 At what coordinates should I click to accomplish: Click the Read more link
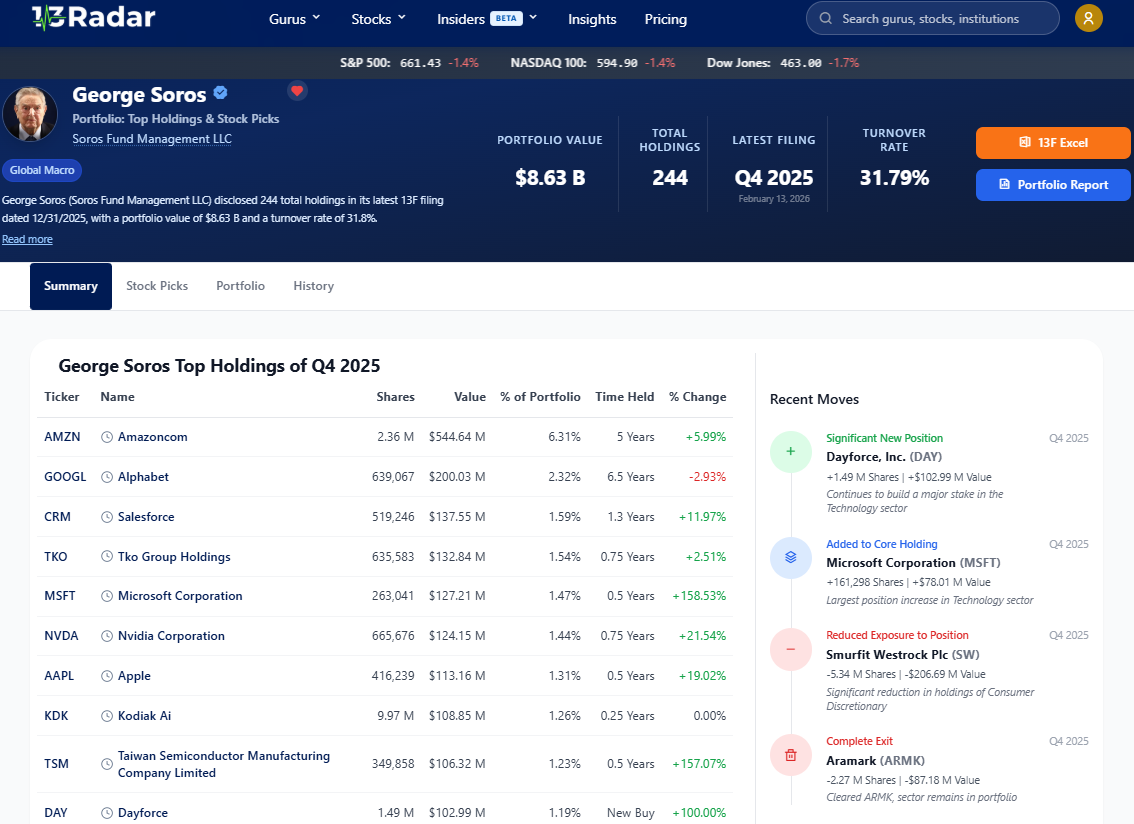[27, 239]
